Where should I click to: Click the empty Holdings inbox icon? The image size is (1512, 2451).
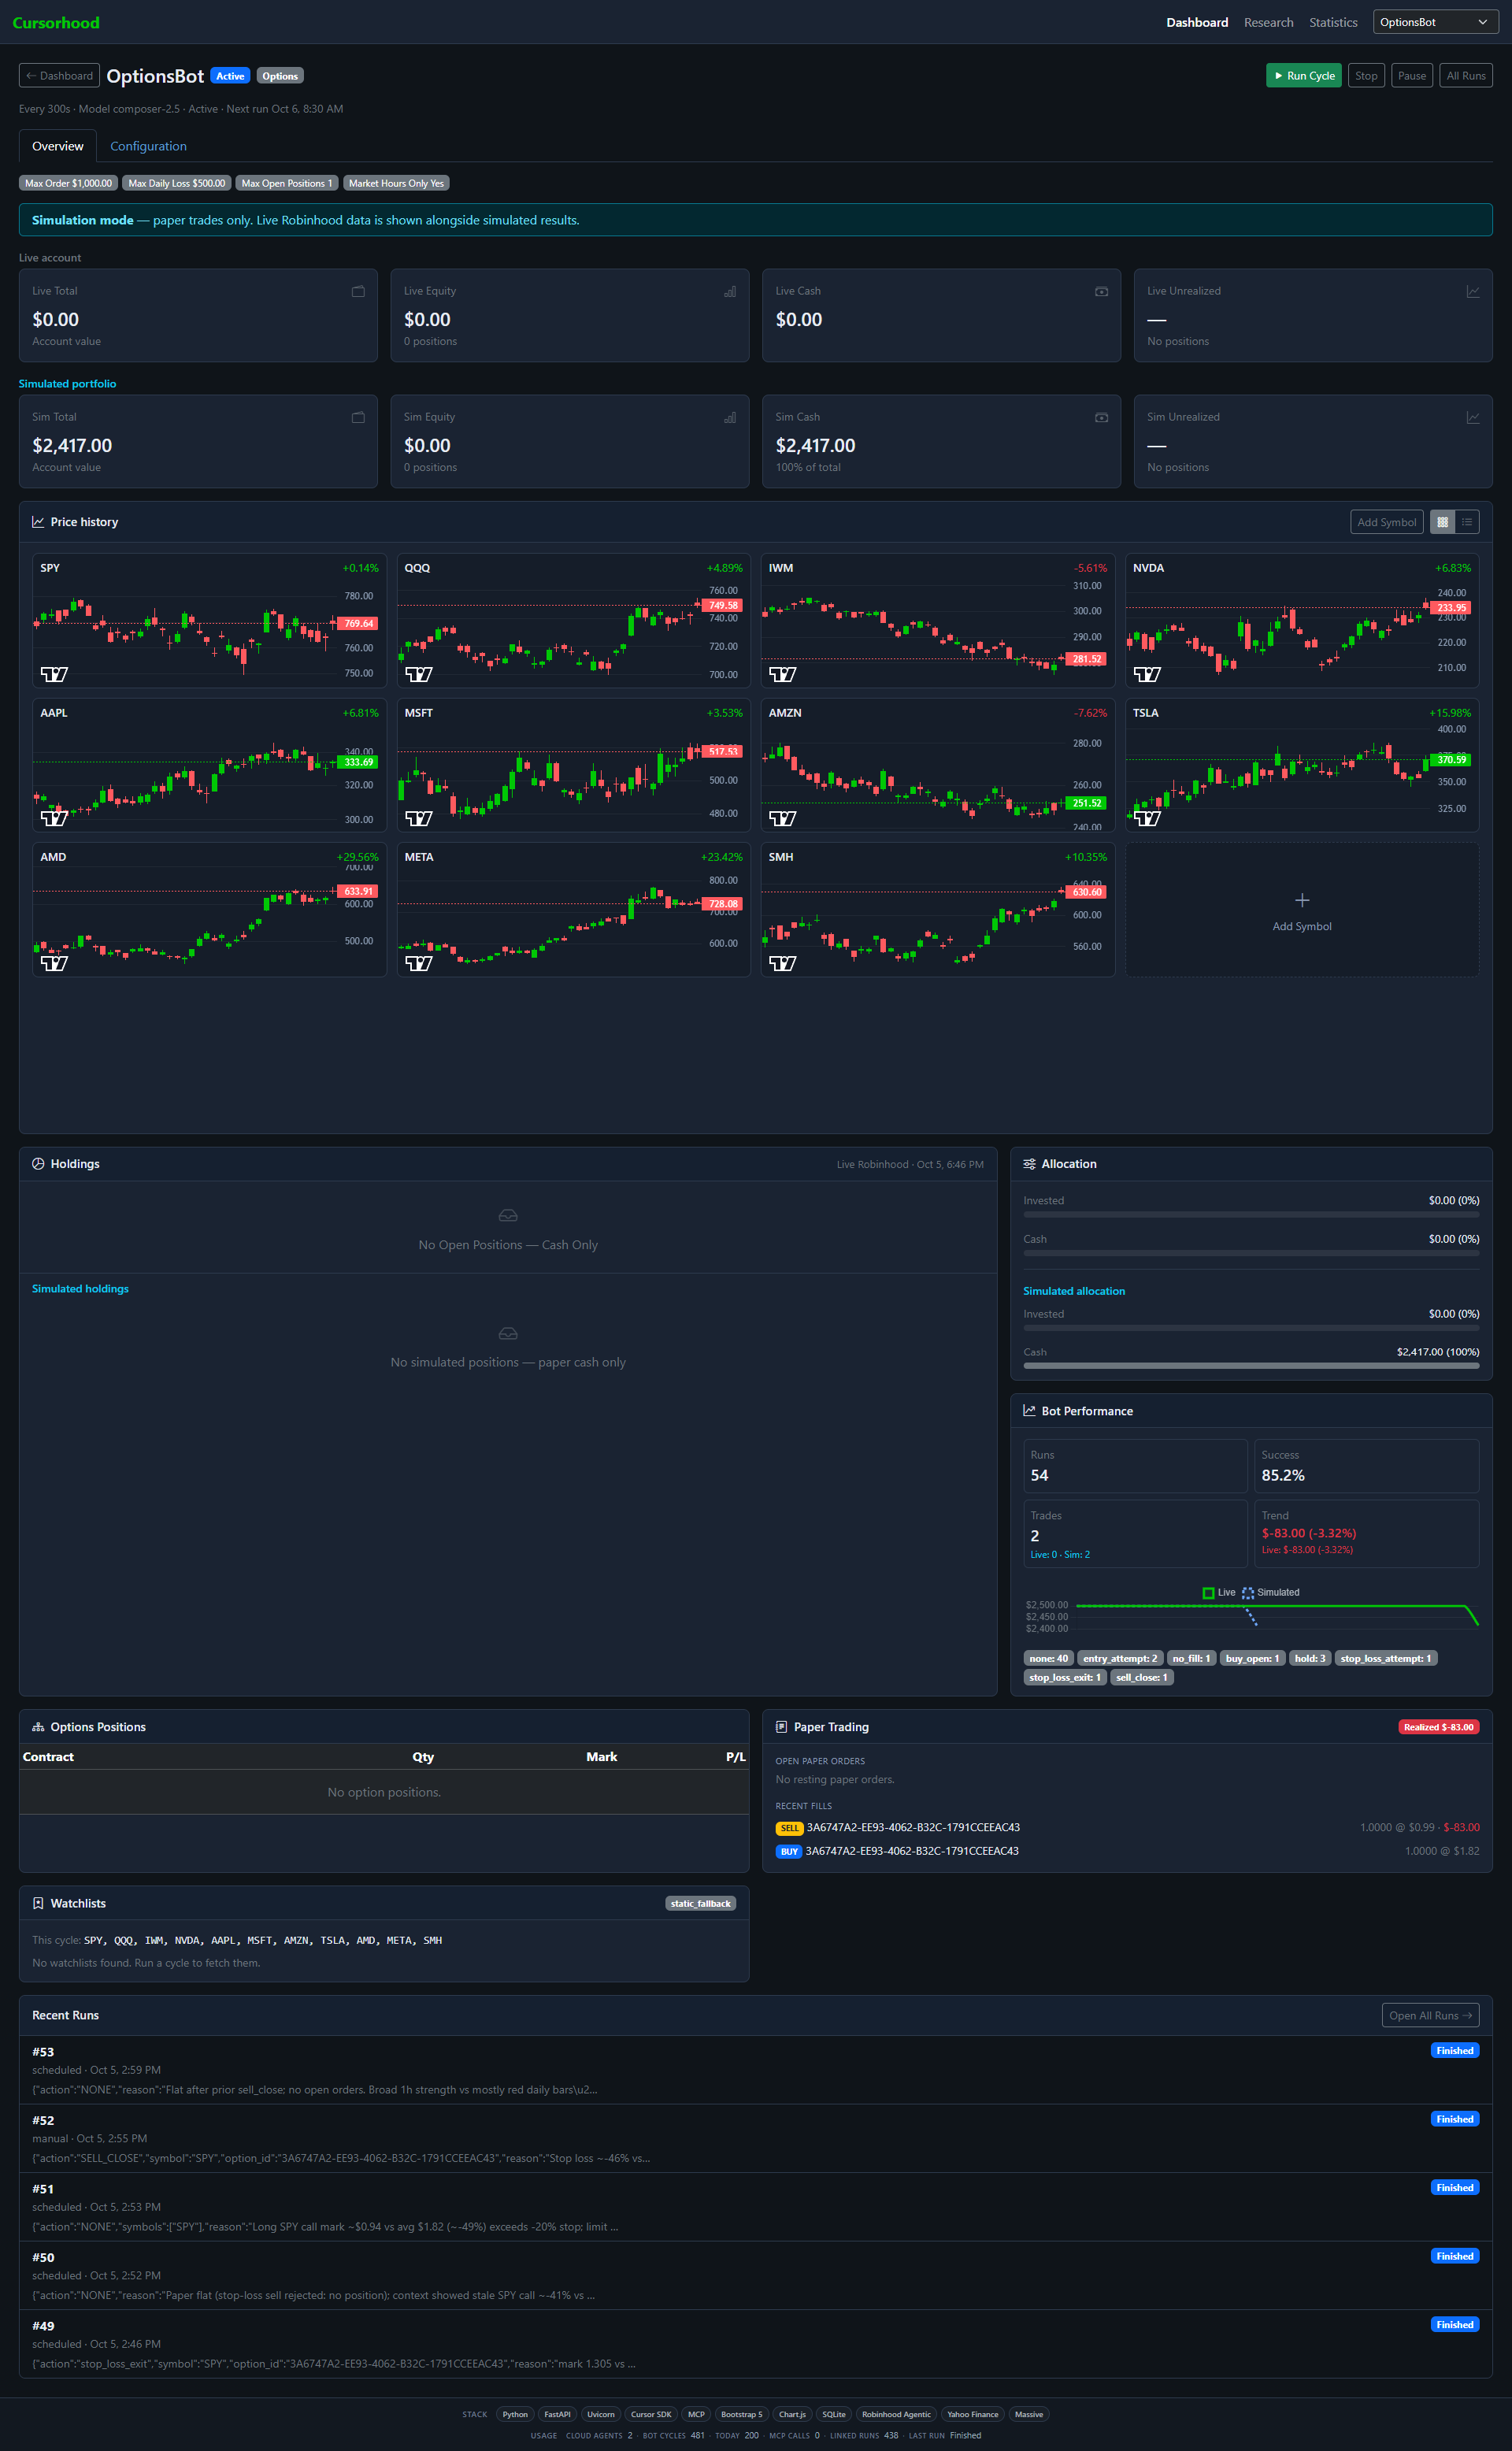pos(508,1216)
